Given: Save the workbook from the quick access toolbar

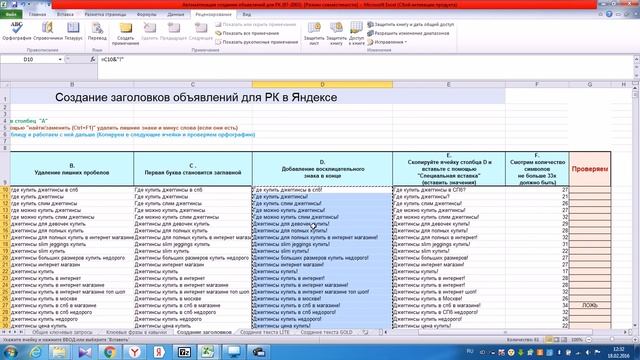Looking at the screenshot, I should click(15, 4).
